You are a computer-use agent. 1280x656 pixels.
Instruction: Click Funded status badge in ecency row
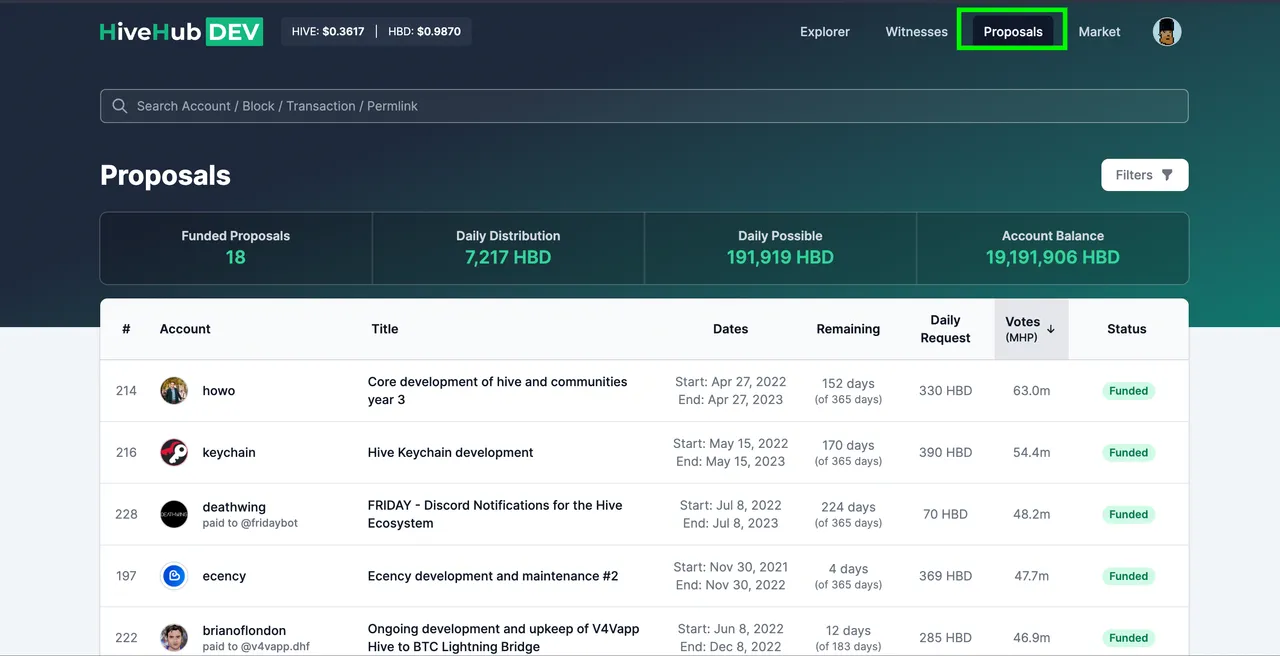[x=1128, y=576]
